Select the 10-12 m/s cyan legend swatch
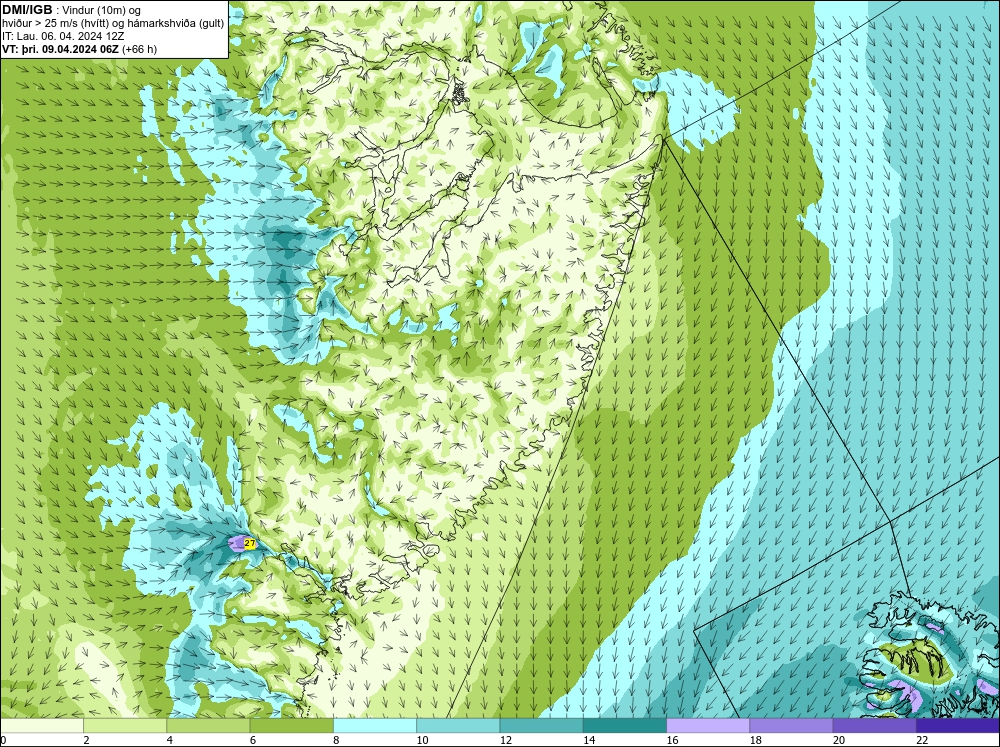Viewport: 1000px width, 747px height. (x=458, y=726)
